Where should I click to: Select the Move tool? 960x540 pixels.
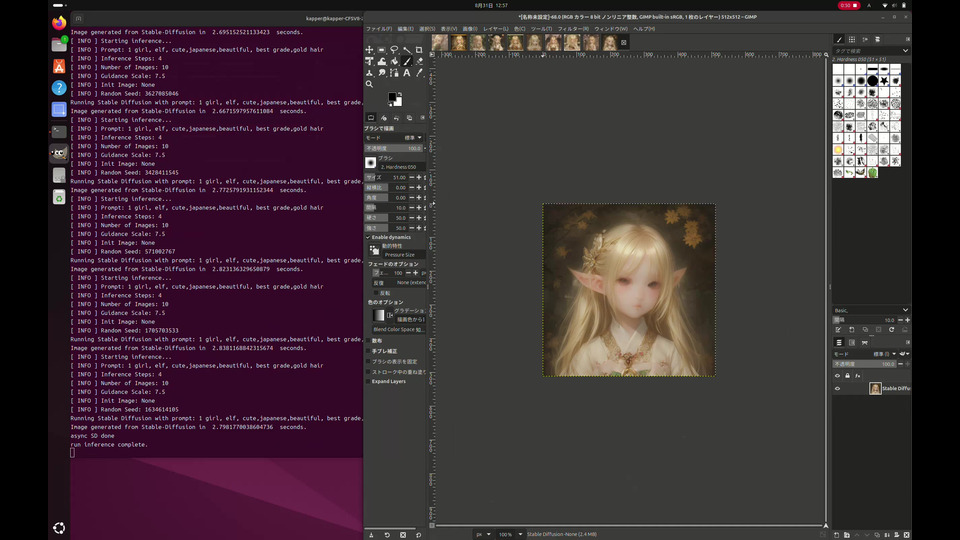click(369, 49)
